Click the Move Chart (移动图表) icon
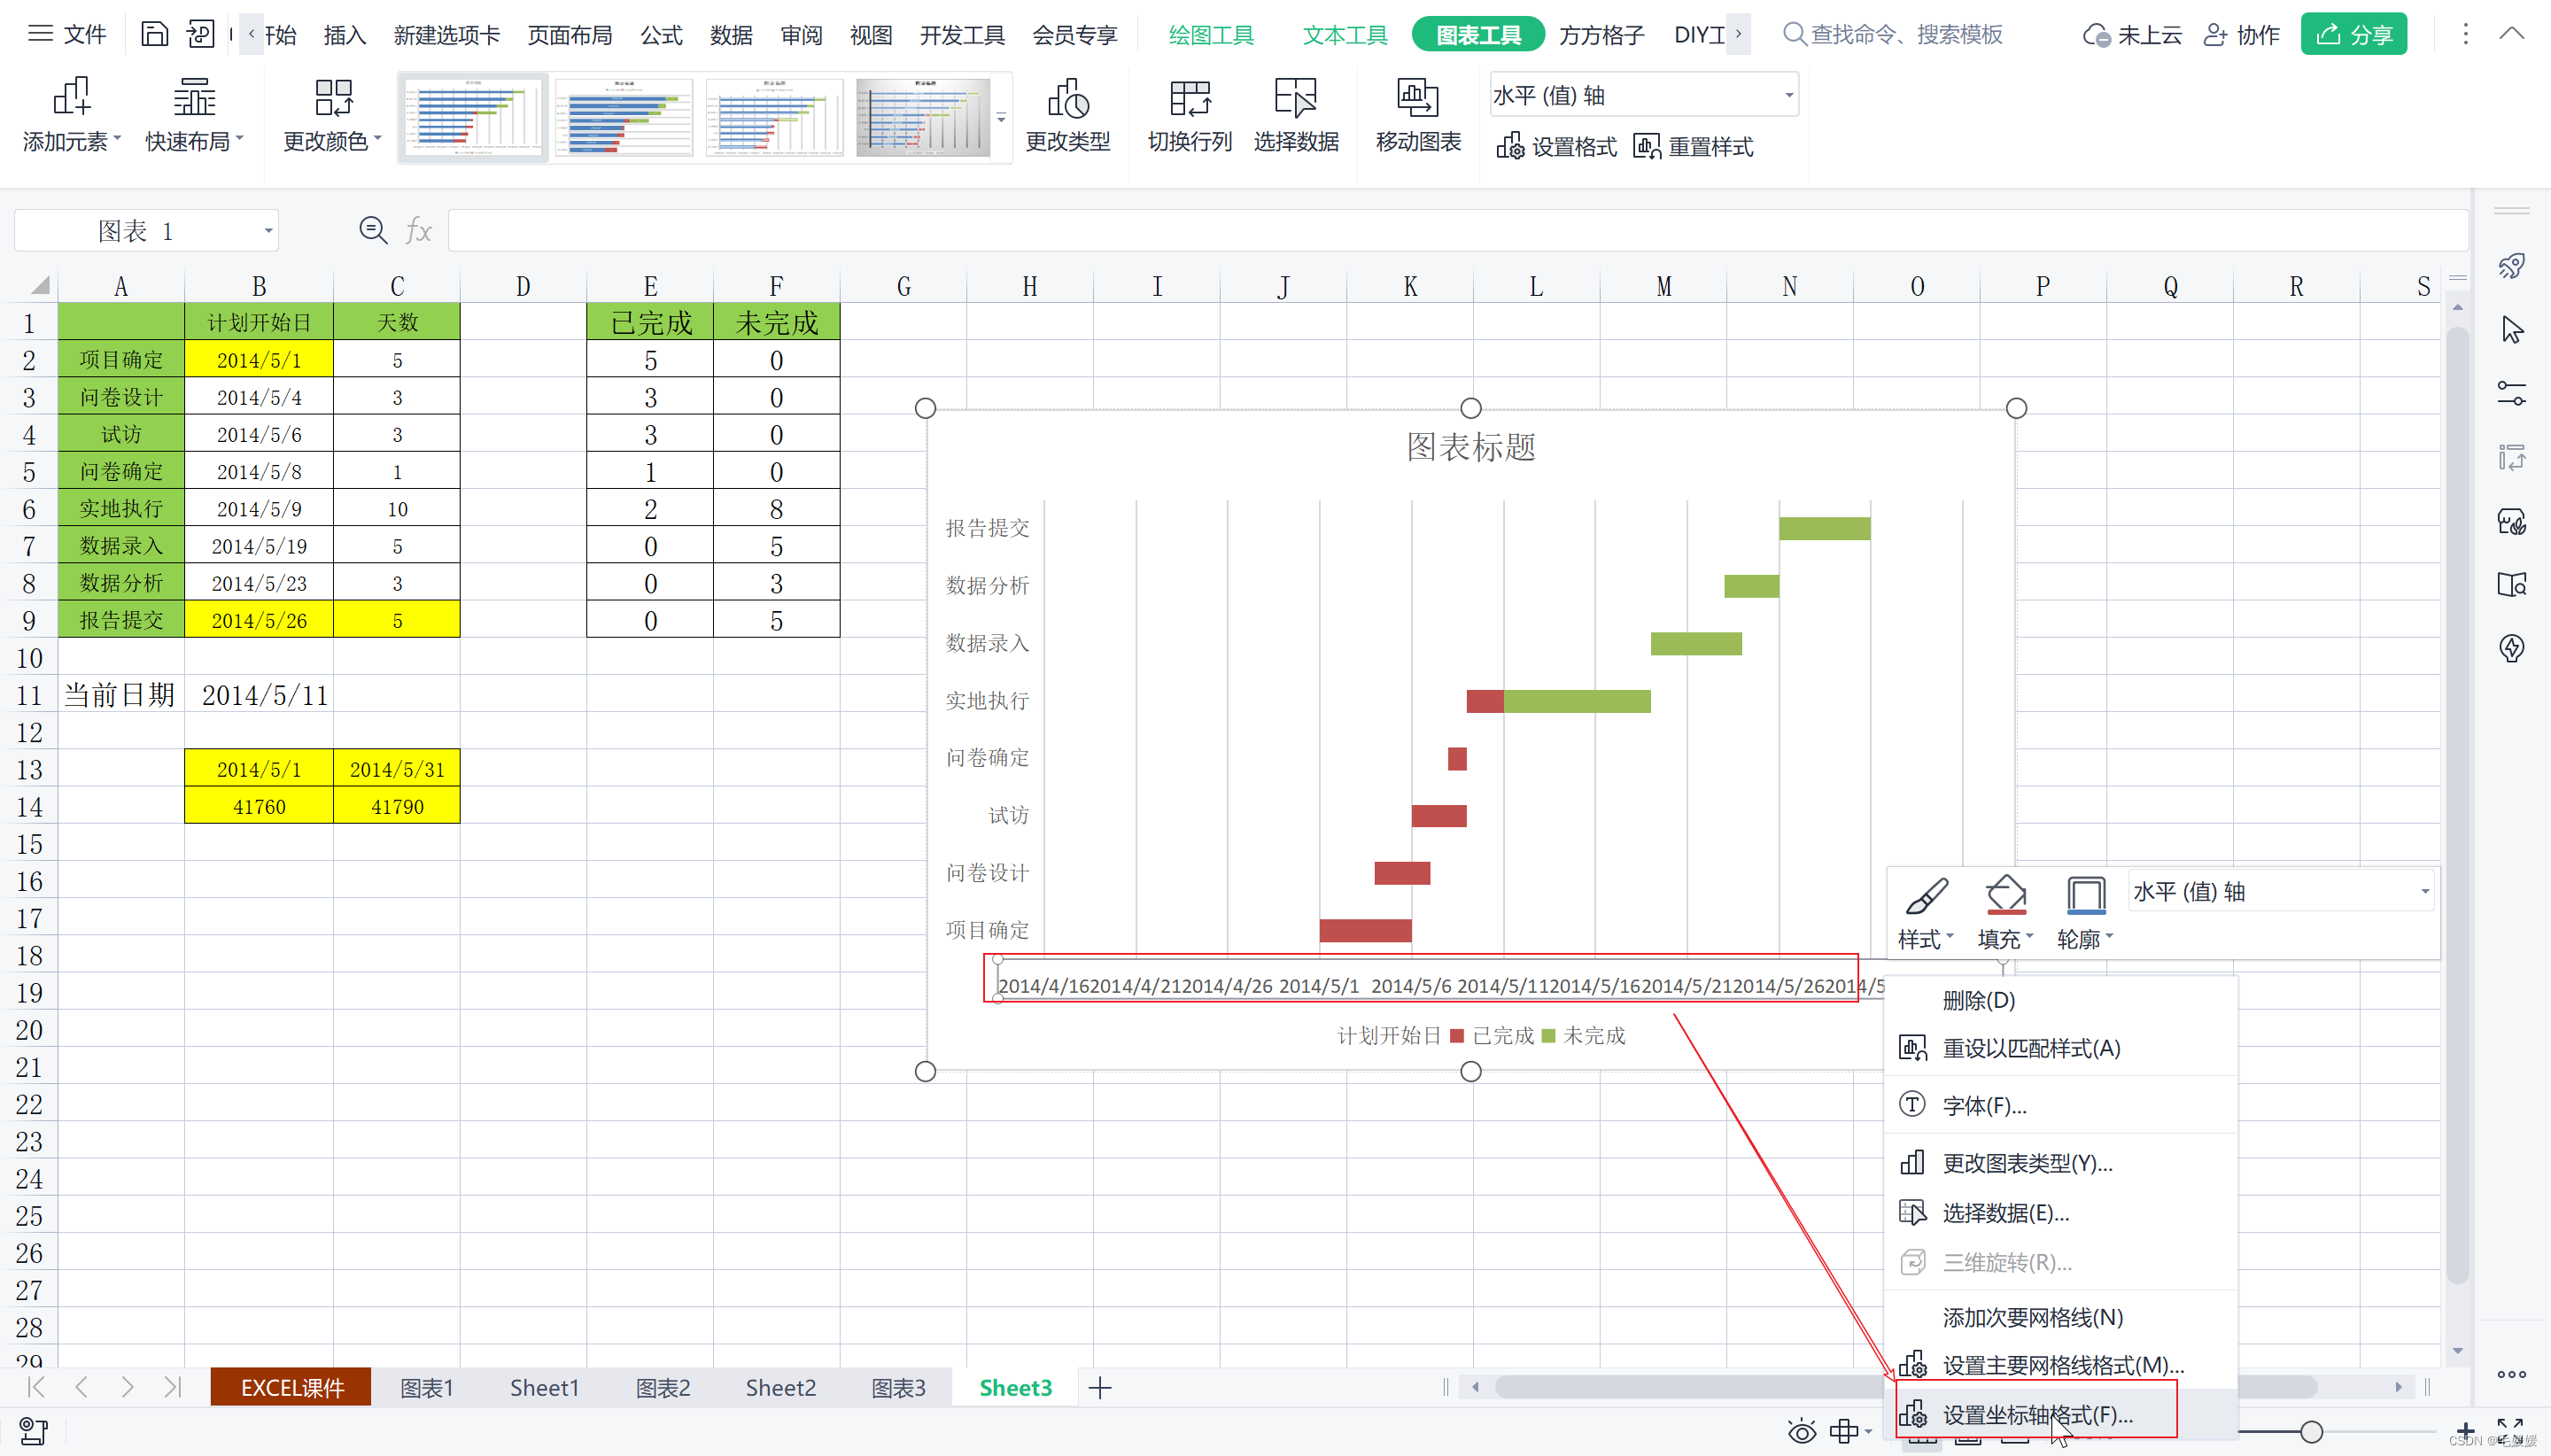Viewport: 2551px width, 1456px height. click(1417, 98)
